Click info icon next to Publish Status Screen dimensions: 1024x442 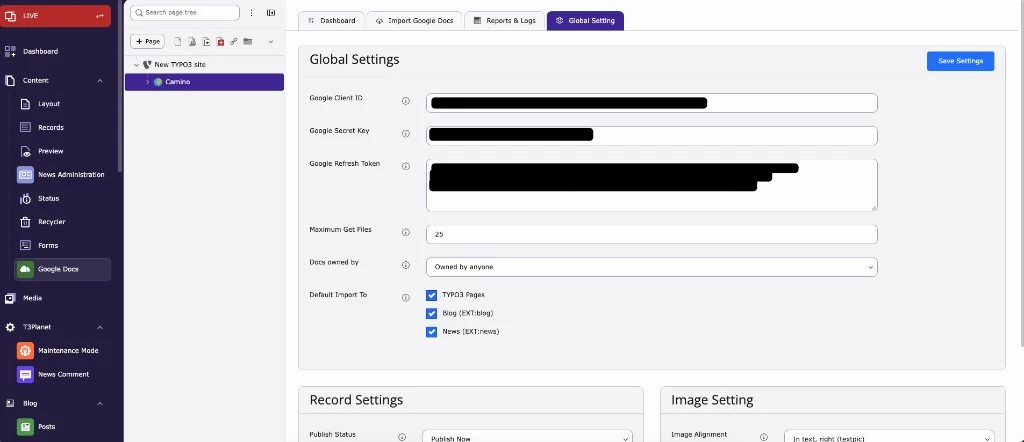(x=402, y=437)
